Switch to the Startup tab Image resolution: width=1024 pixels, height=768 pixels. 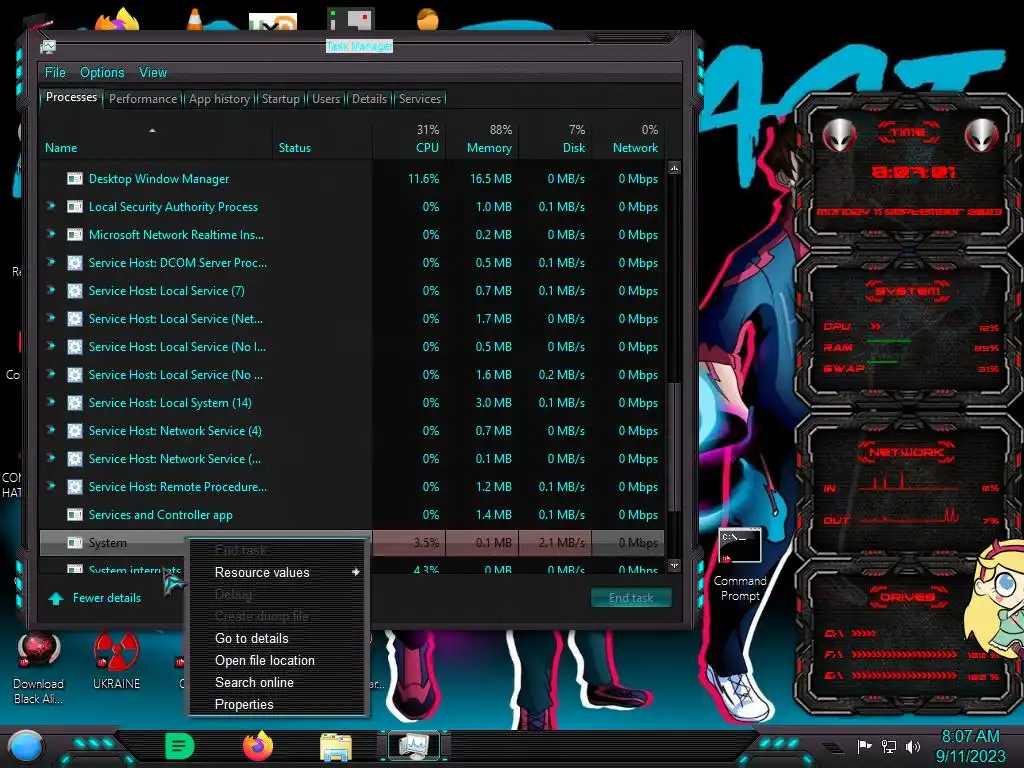coord(280,99)
